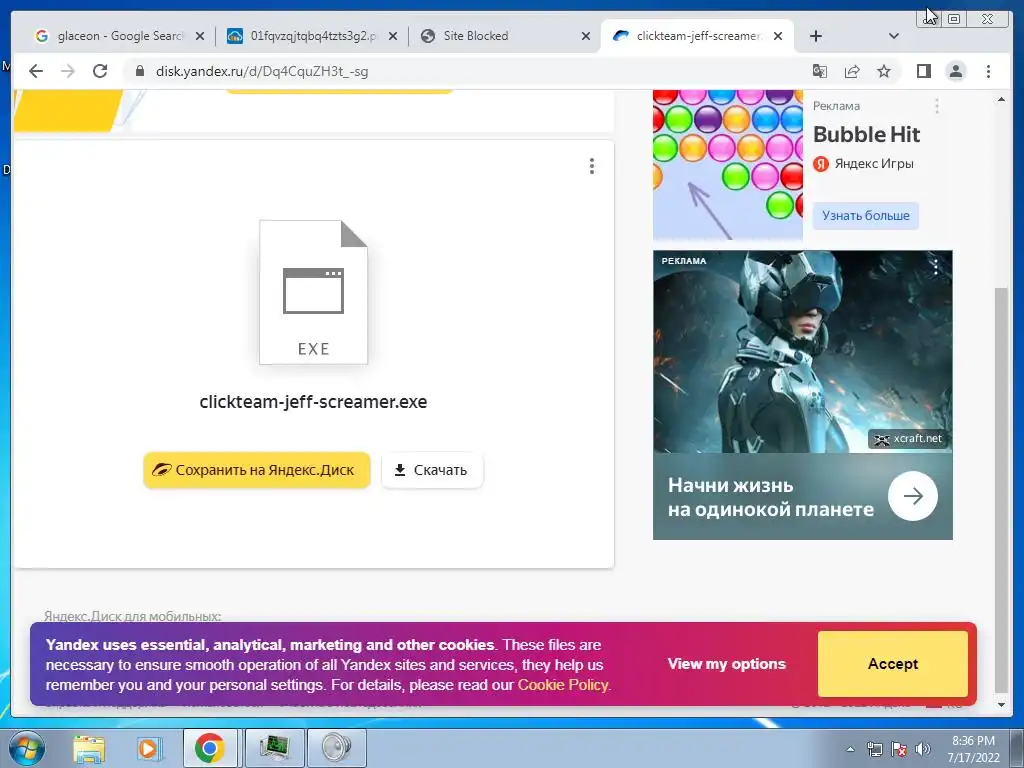Close the 01fqvzqjtqbq4tzts3g2 tab
This screenshot has height=768, width=1024.
tap(392, 36)
